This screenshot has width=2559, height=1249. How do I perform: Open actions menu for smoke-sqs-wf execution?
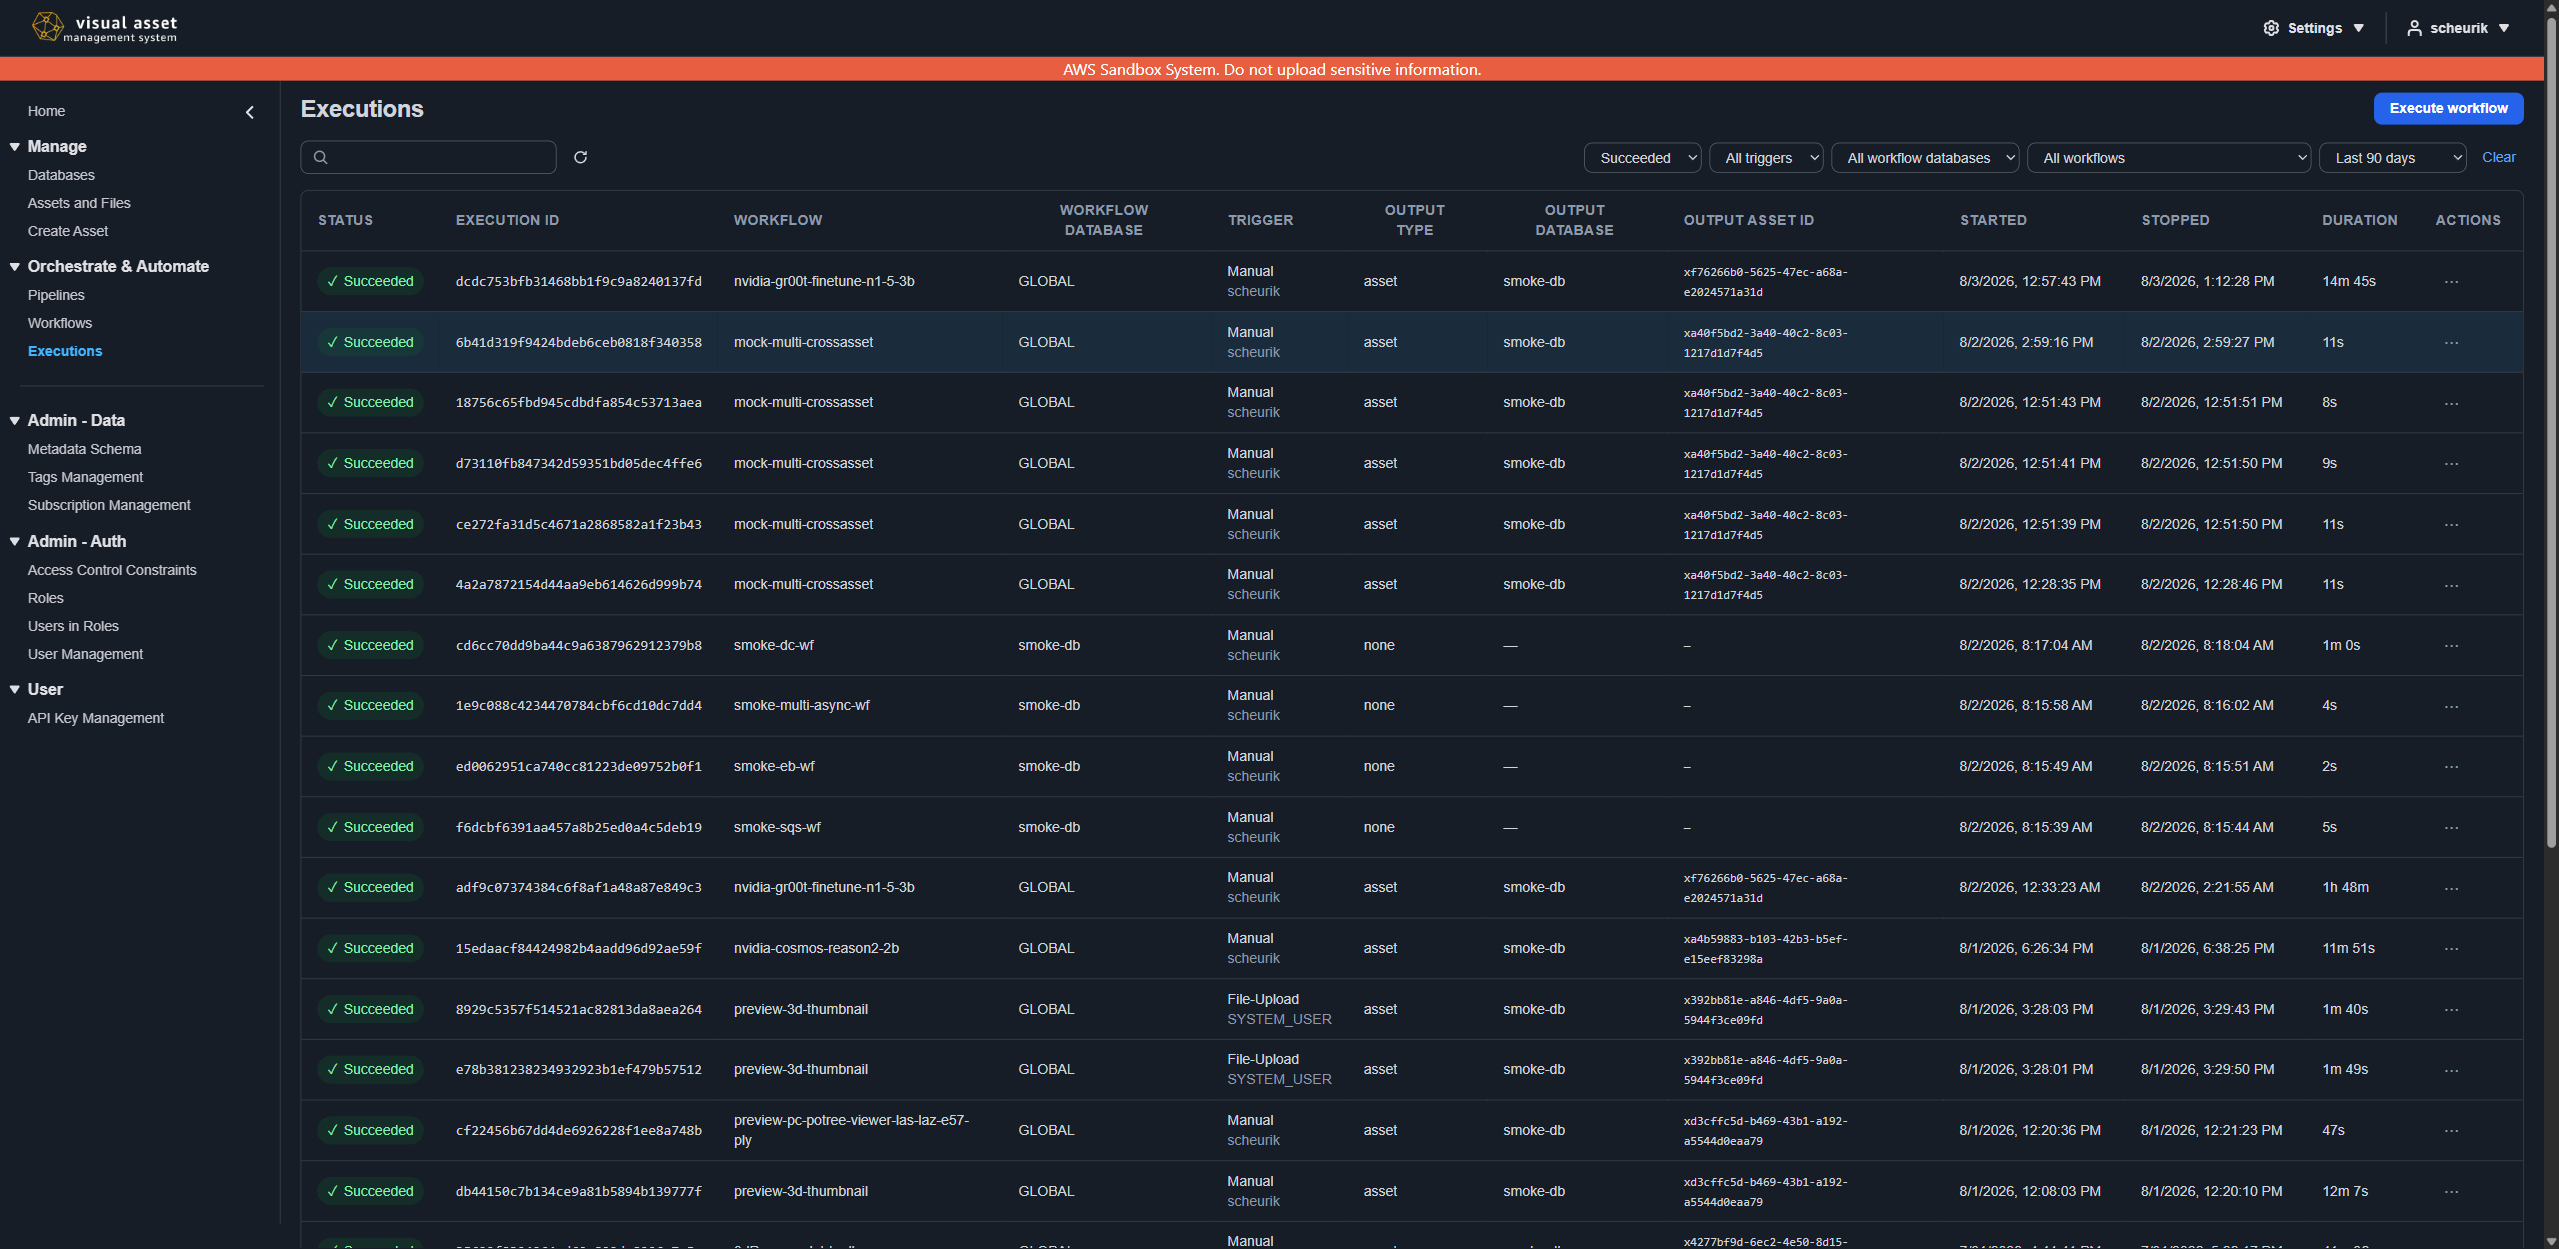(2451, 828)
